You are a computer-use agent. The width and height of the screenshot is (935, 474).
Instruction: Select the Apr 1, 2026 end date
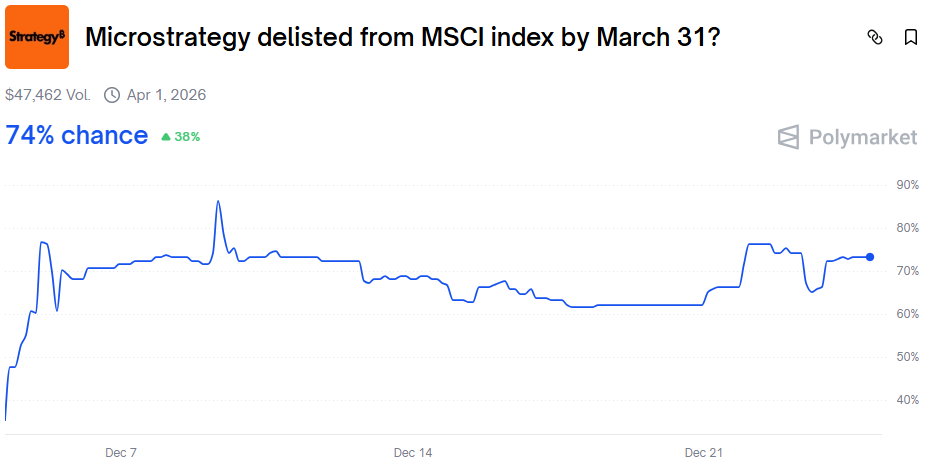166,95
